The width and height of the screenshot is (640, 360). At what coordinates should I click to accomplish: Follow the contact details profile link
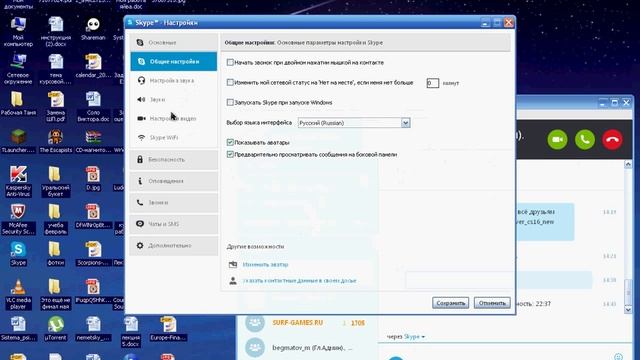[x=299, y=281]
